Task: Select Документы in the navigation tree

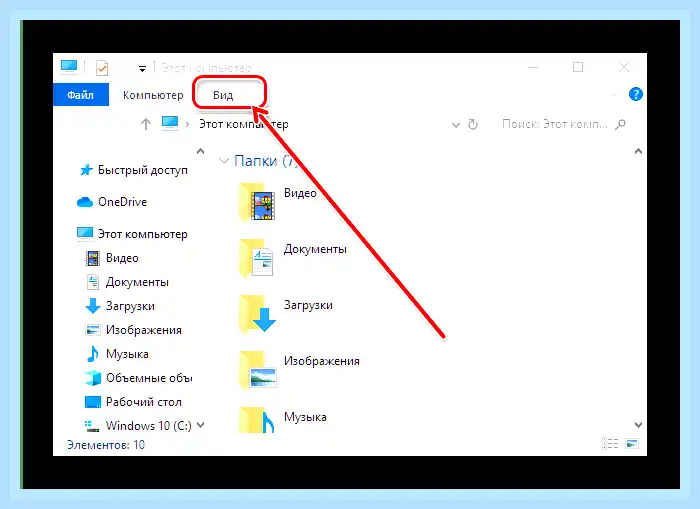Action: [x=137, y=282]
